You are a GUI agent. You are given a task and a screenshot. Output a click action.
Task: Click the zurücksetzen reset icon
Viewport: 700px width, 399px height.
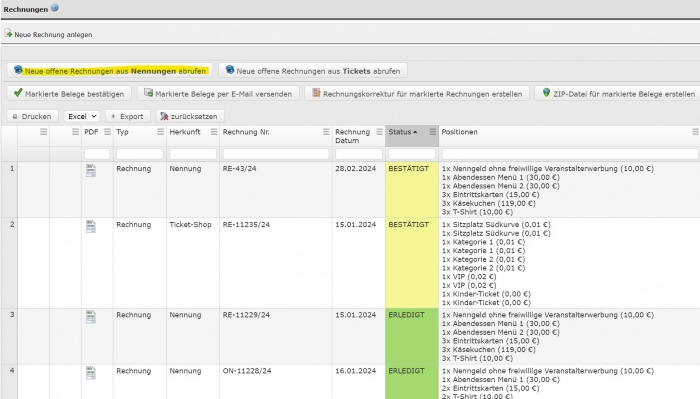click(x=164, y=116)
